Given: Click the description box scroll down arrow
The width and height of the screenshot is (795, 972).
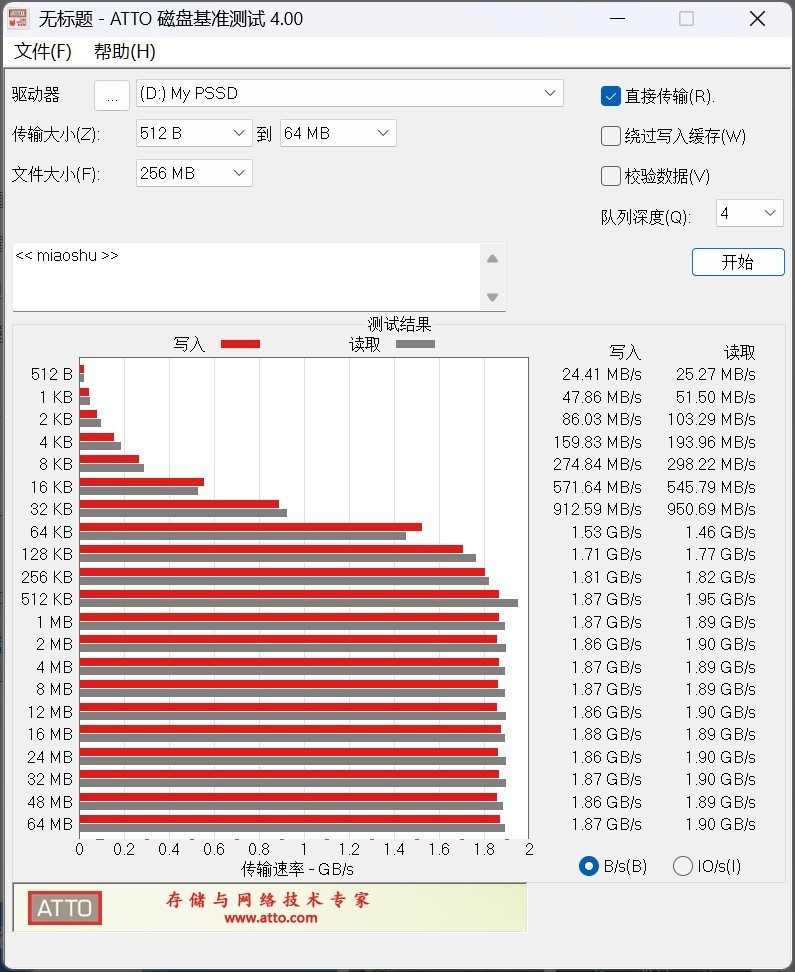Looking at the screenshot, I should tap(492, 297).
